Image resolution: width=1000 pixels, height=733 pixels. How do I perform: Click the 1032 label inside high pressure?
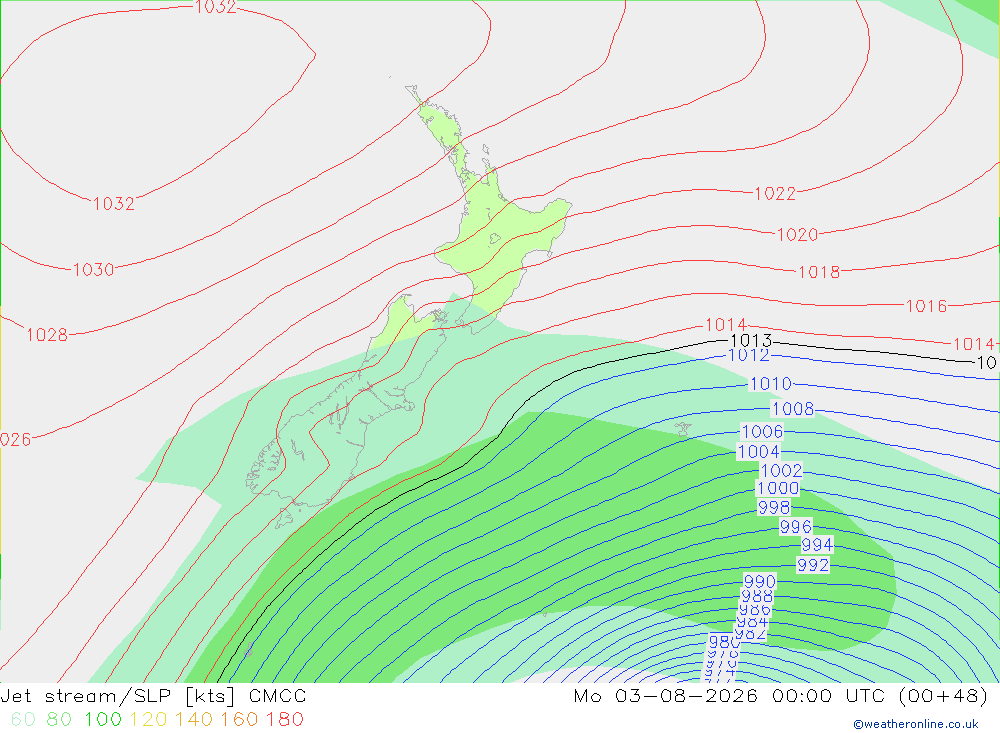[114, 204]
